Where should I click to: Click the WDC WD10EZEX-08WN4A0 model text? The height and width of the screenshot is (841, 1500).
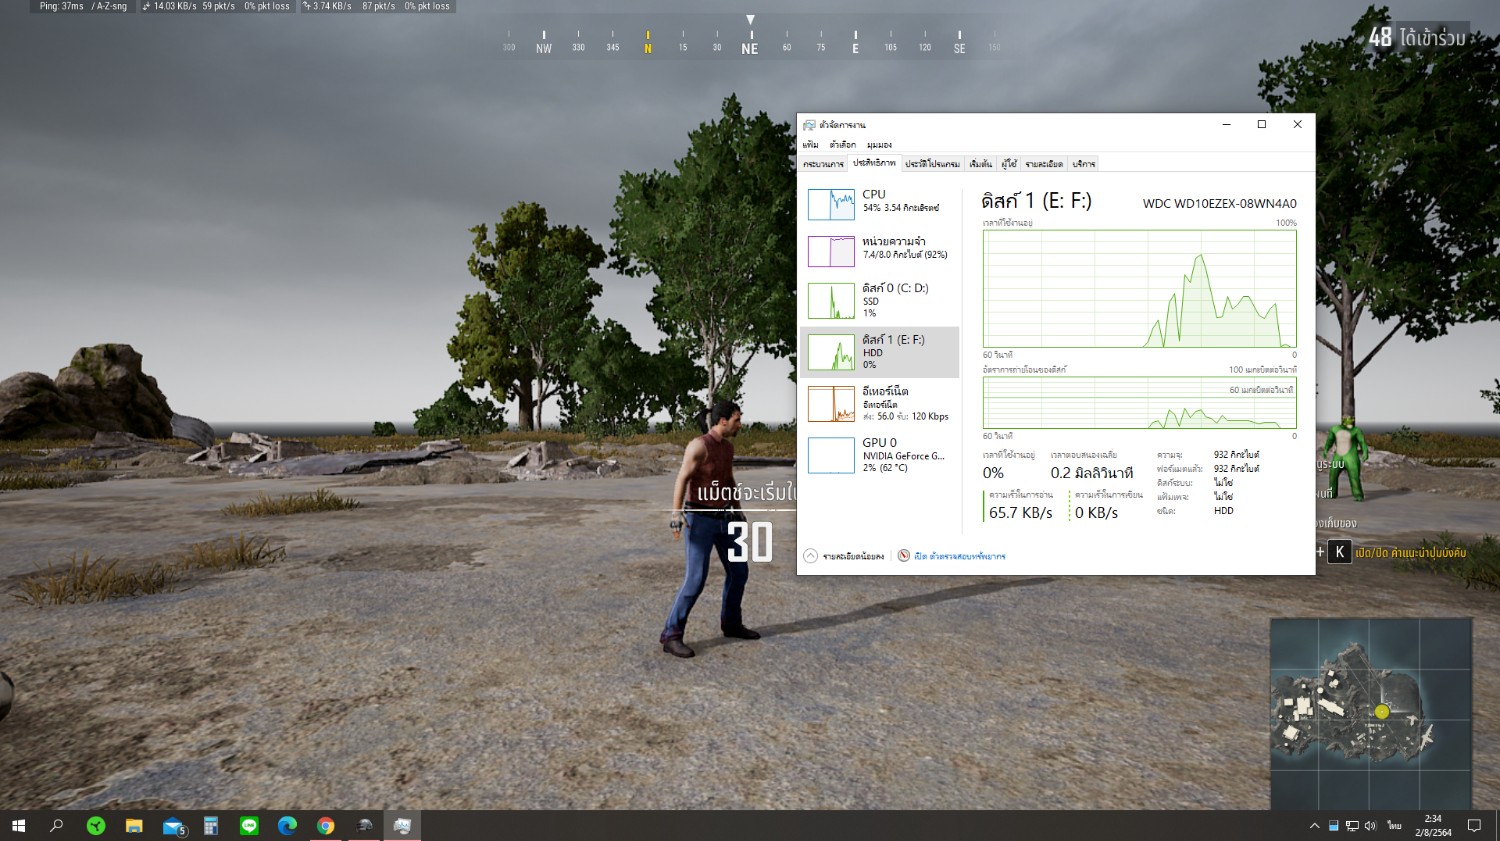coord(1219,204)
